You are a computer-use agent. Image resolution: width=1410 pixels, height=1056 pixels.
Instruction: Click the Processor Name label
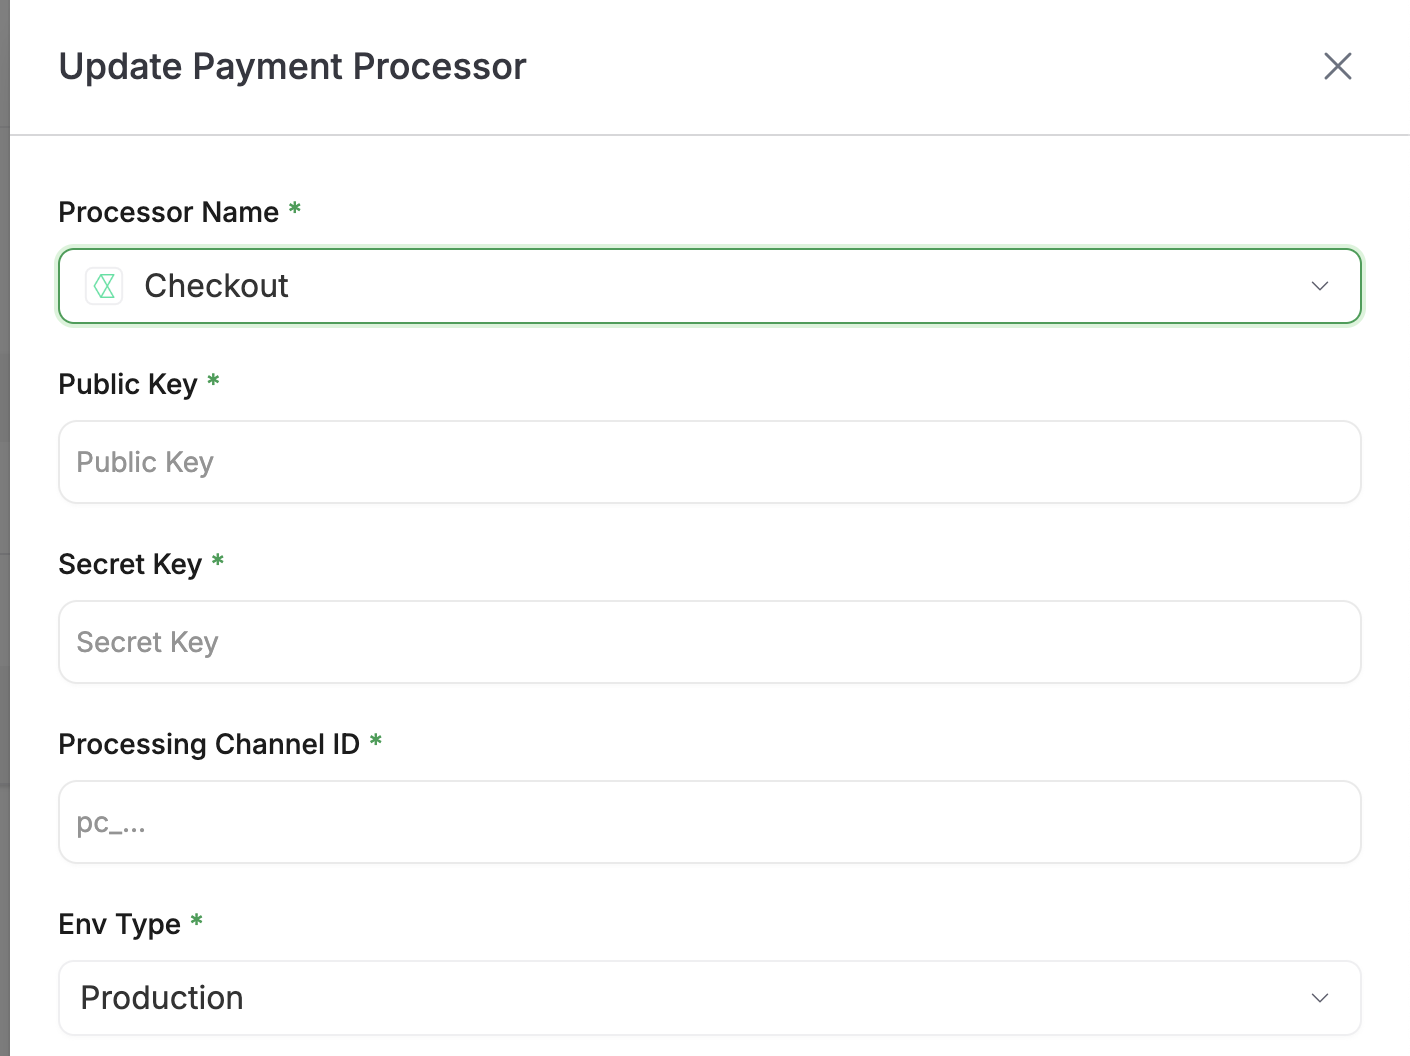pyautogui.click(x=168, y=212)
